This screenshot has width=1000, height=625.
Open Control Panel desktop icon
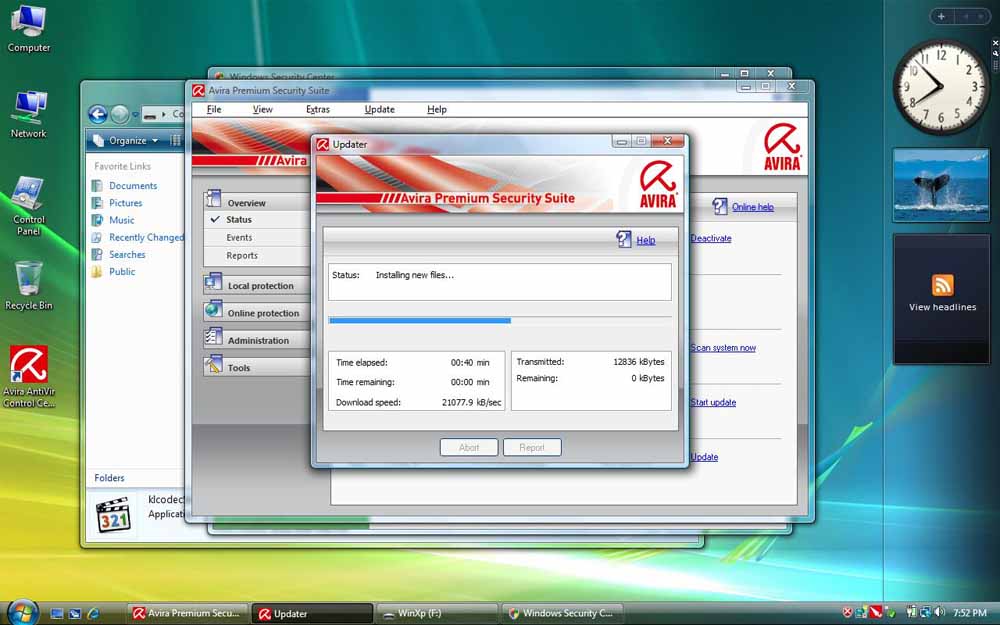click(x=29, y=194)
